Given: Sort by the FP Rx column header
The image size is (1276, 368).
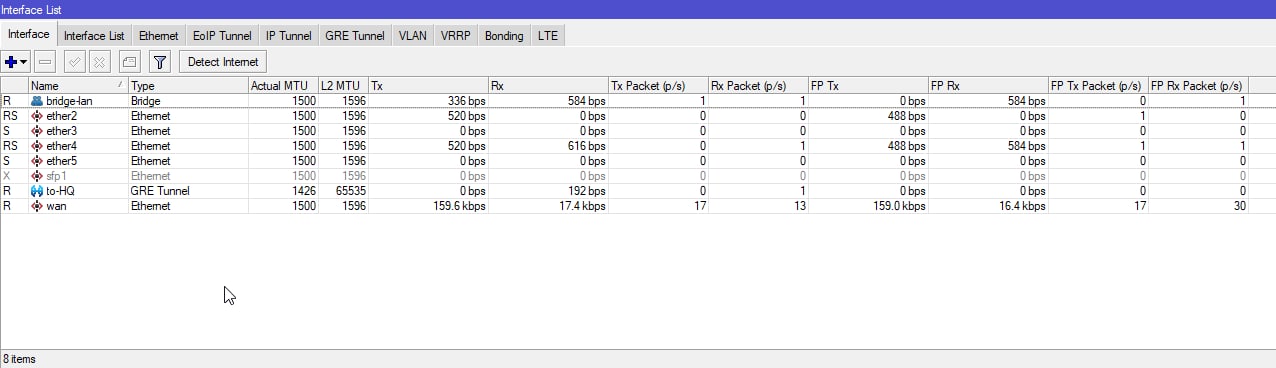Looking at the screenshot, I should tap(988, 86).
